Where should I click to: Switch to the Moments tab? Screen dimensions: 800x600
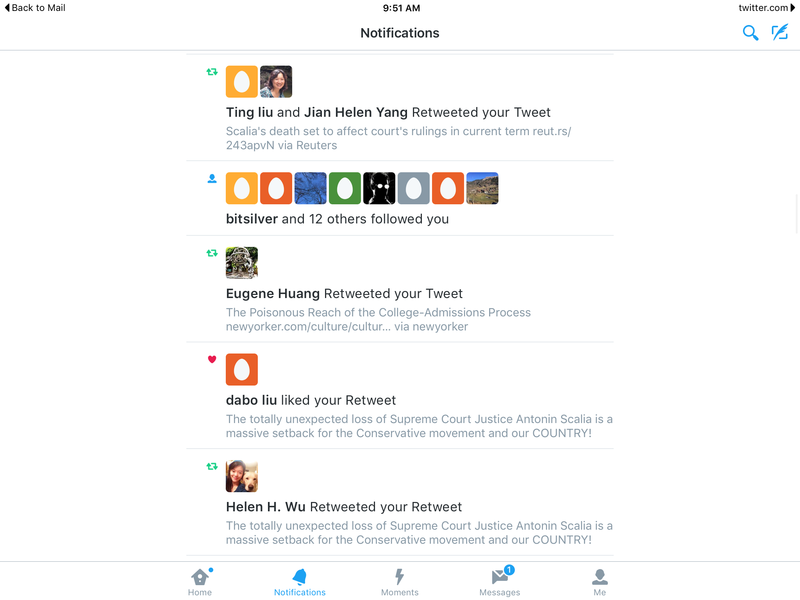399,582
